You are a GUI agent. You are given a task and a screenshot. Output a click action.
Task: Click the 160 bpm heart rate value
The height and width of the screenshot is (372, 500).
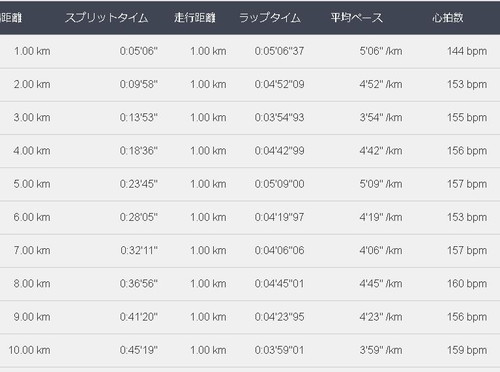click(467, 284)
